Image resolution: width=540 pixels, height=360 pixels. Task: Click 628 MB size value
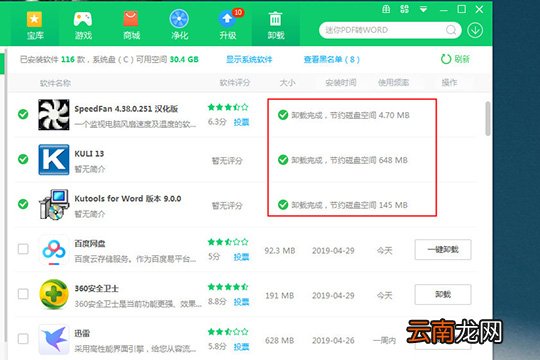coord(280,340)
